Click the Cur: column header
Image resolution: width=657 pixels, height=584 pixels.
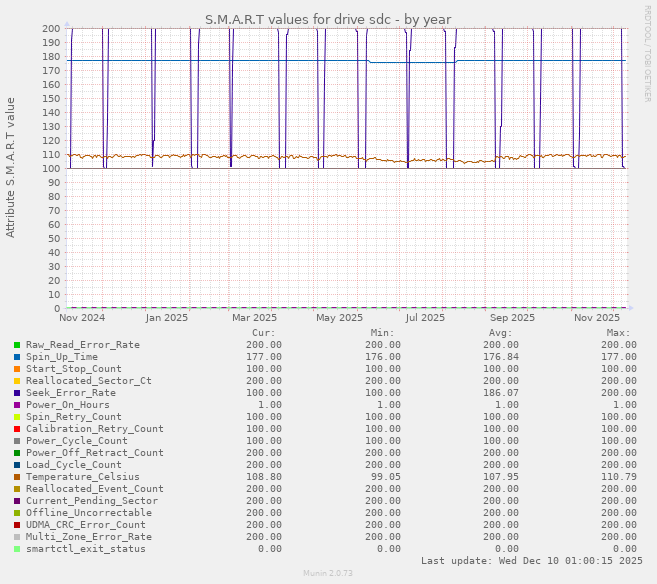click(x=263, y=333)
